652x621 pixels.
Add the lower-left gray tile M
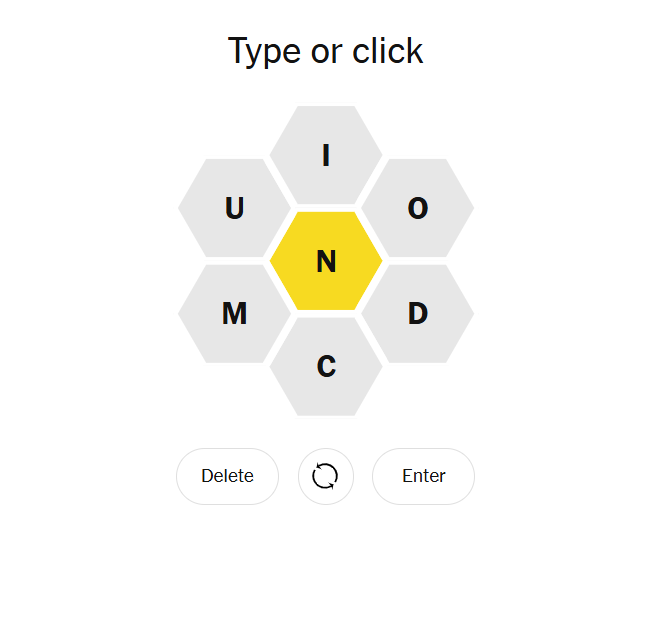click(234, 314)
